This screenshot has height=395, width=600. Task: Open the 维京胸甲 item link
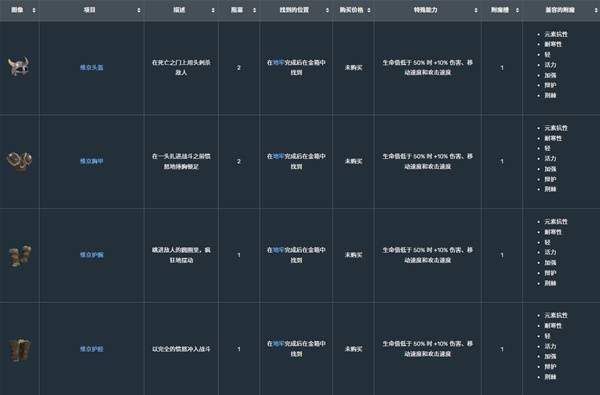point(91,161)
